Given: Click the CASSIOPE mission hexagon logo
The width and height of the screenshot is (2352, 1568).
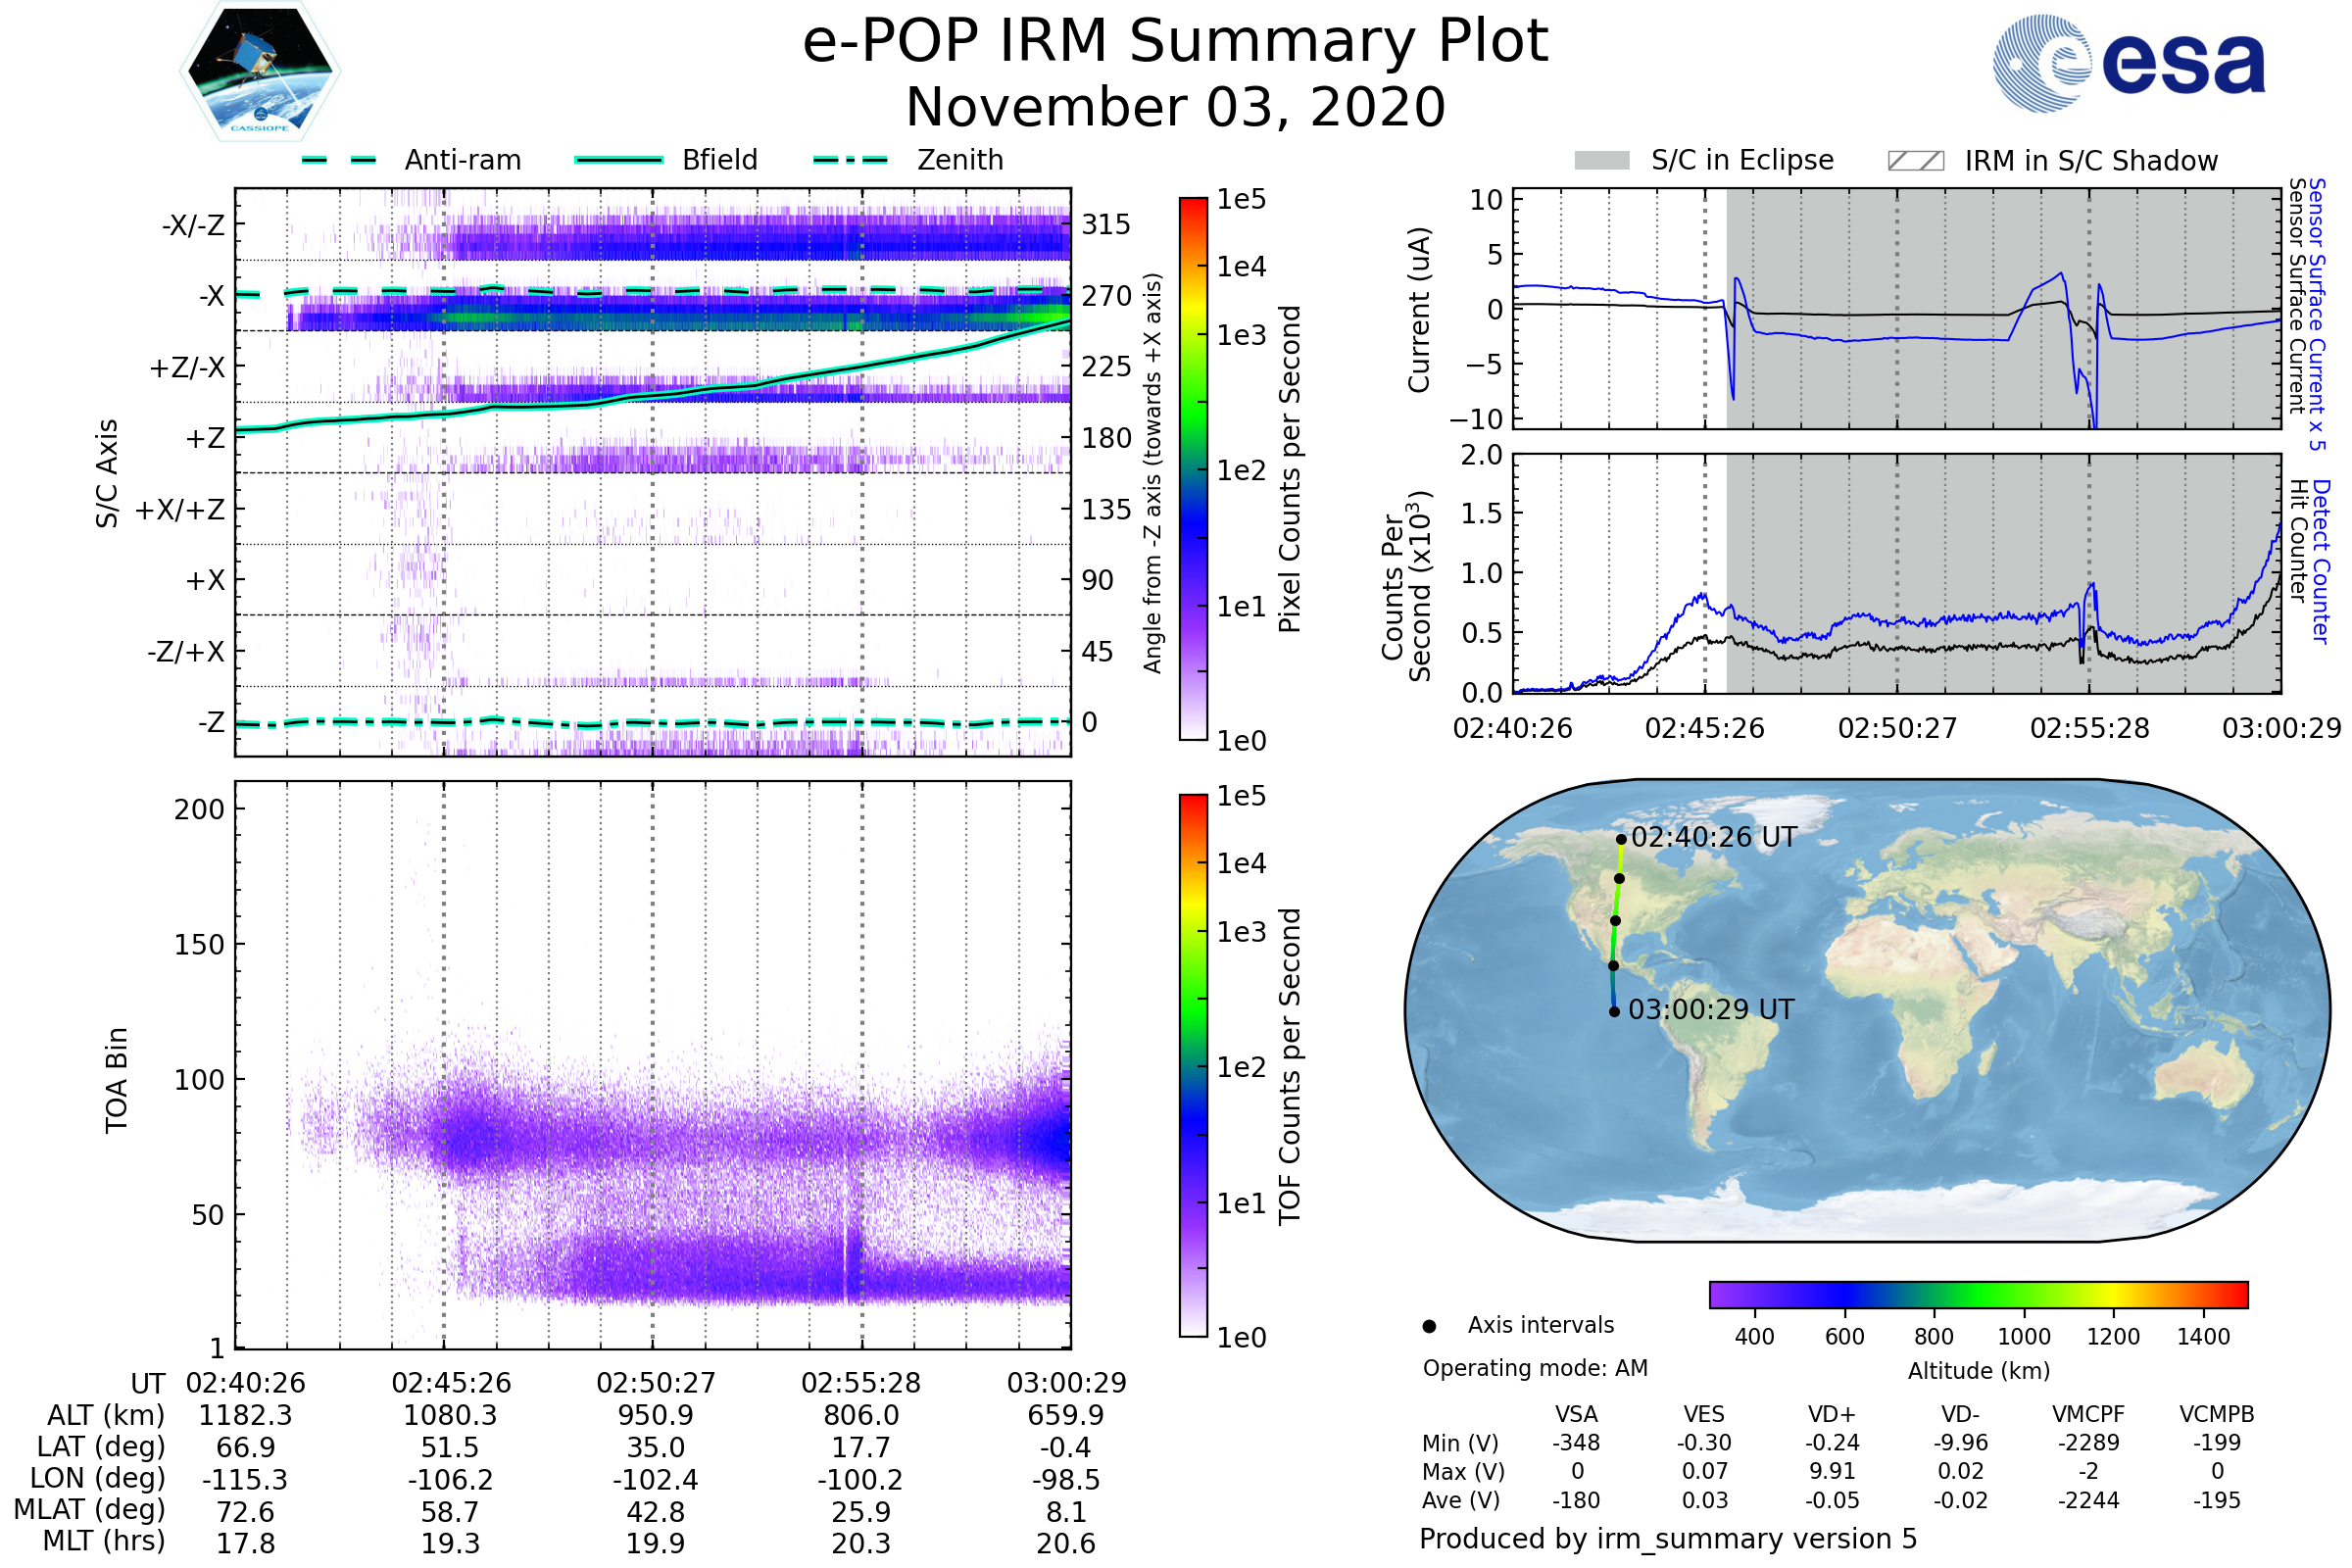Looking at the screenshot, I should [x=260, y=72].
